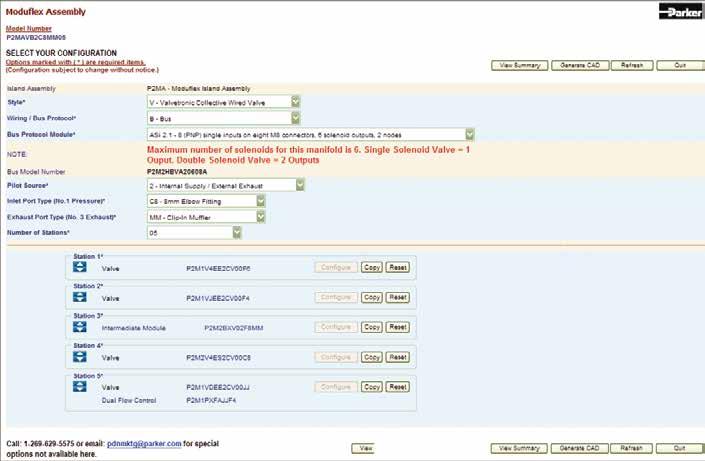Copy the Station 5 valve
The height and width of the screenshot is (461, 705).
(x=372, y=387)
